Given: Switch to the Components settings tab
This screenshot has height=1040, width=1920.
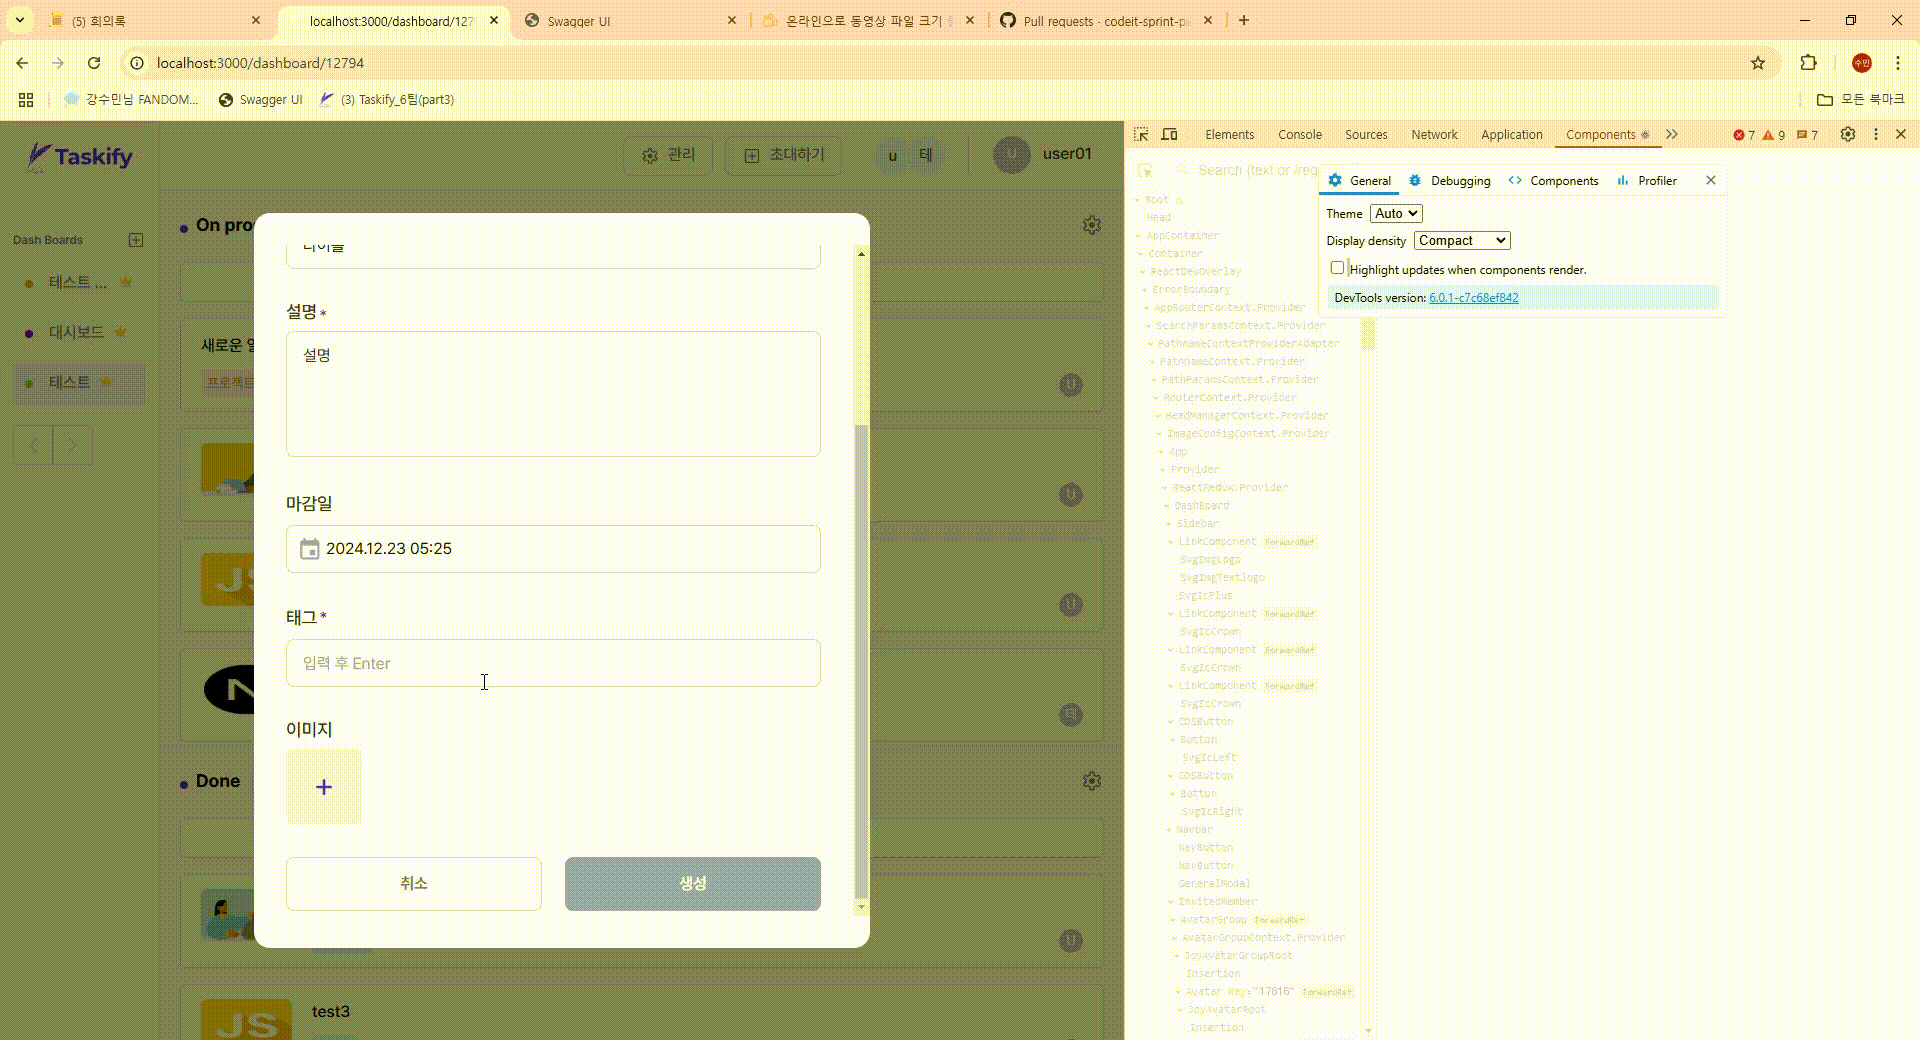Looking at the screenshot, I should click(x=1553, y=181).
